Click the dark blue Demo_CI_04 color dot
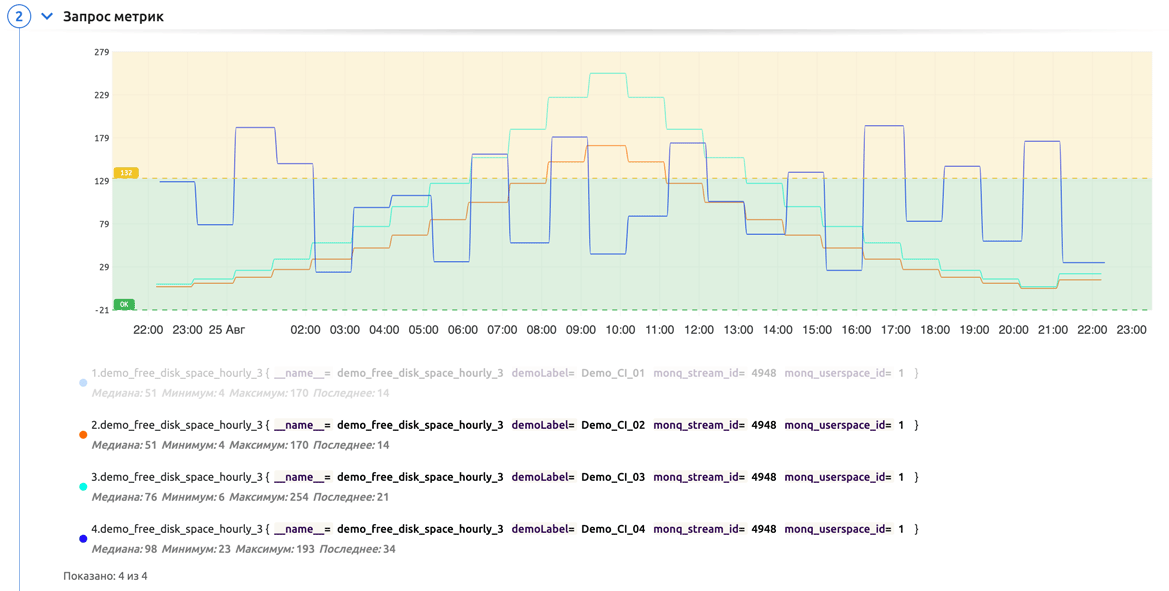Image resolution: width=1169 pixels, height=591 pixels. coord(83,539)
